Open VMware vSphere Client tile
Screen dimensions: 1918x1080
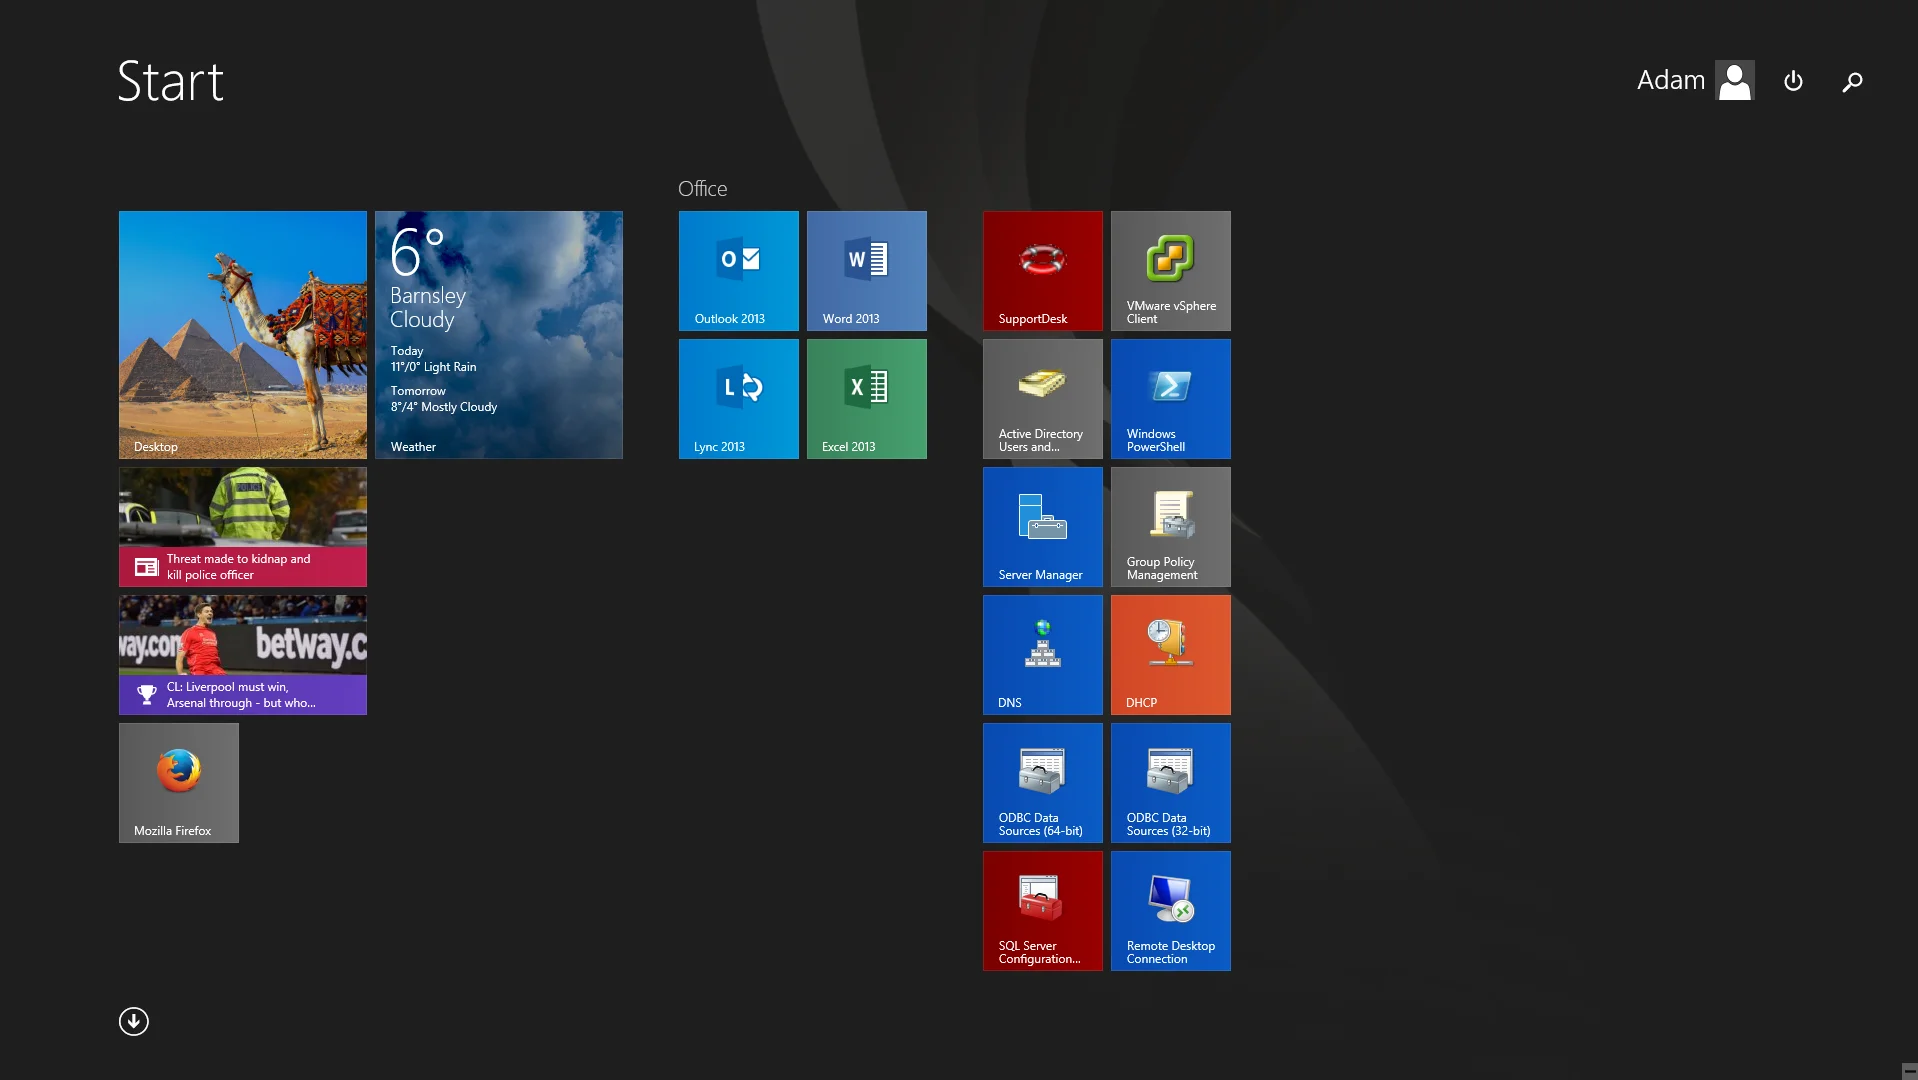1170,270
